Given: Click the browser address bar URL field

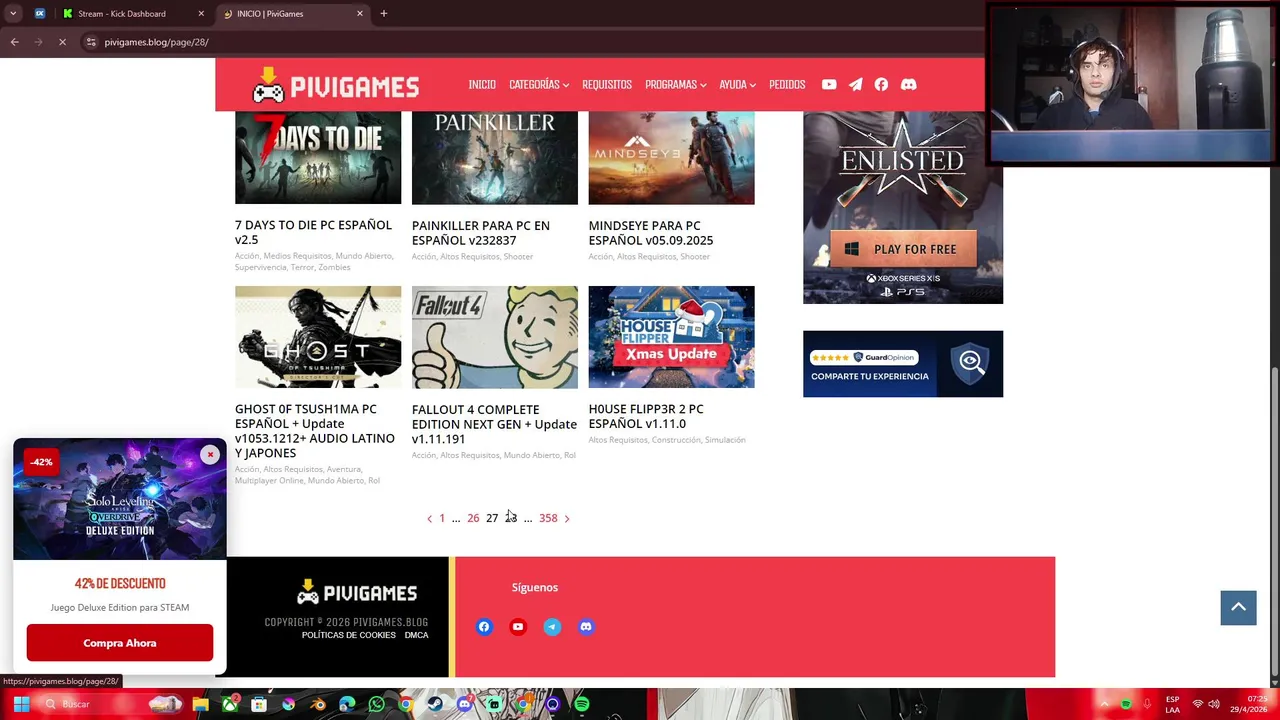Looking at the screenshot, I should coord(530,42).
